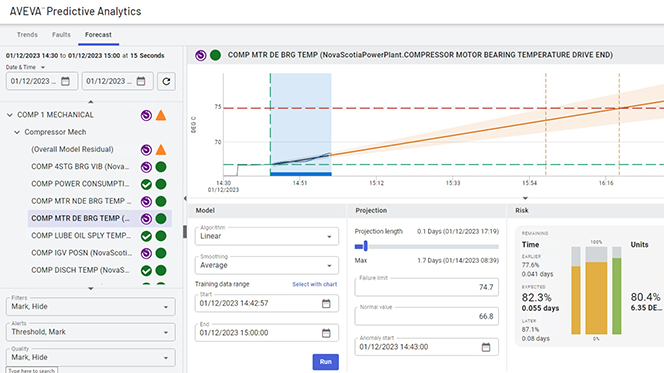The image size is (664, 373).
Task: Click the refresh icon beside date fields
Action: (x=166, y=81)
